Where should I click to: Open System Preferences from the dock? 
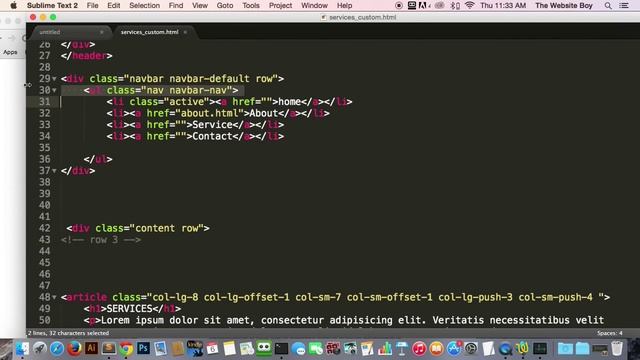[x=471, y=348]
